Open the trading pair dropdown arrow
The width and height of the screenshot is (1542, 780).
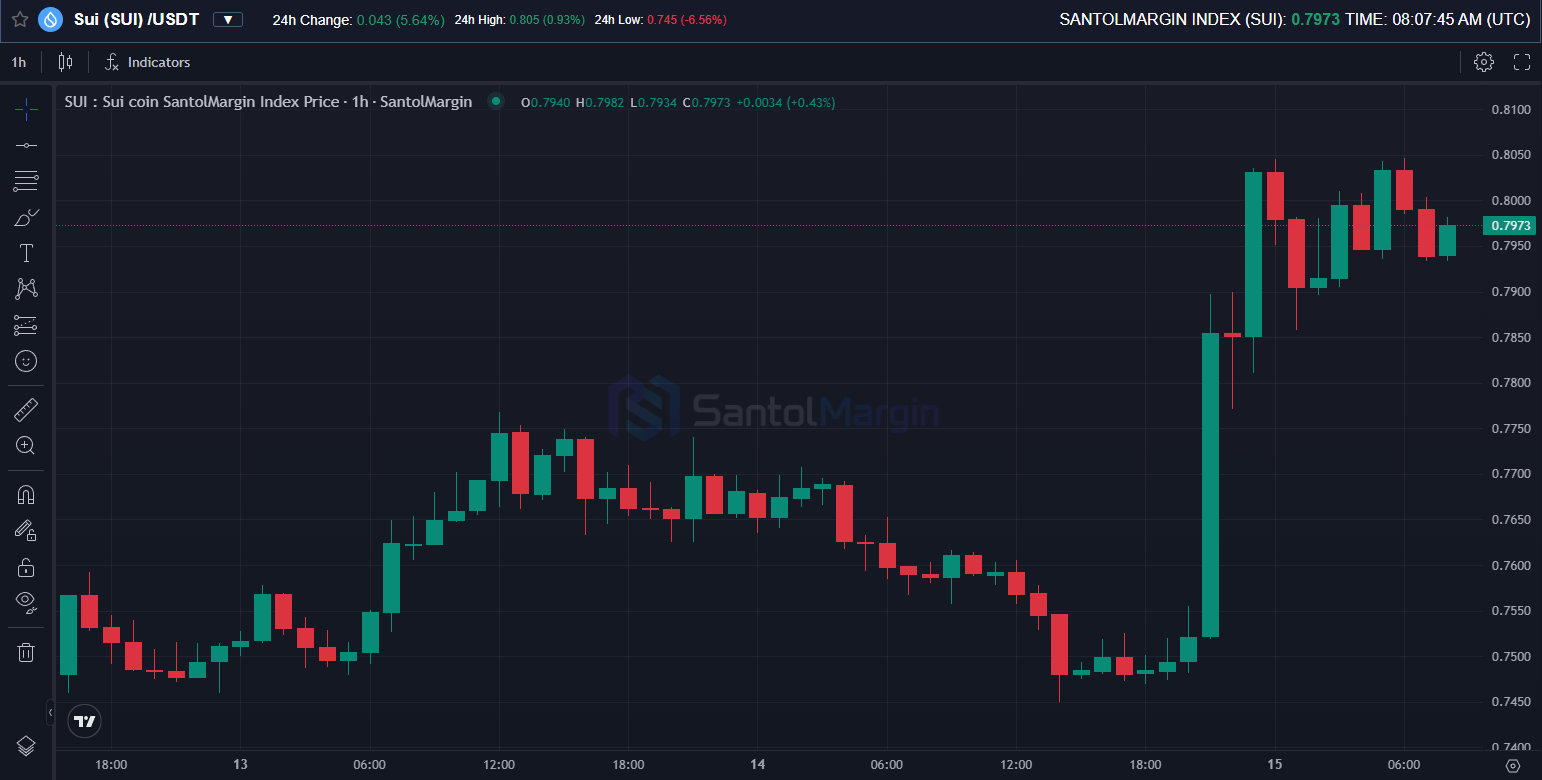coord(228,19)
